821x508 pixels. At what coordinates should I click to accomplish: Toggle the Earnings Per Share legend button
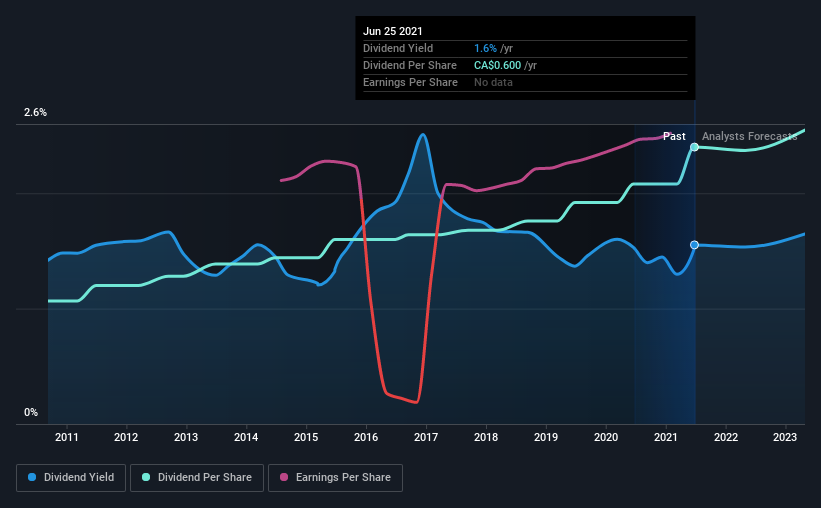(x=335, y=478)
